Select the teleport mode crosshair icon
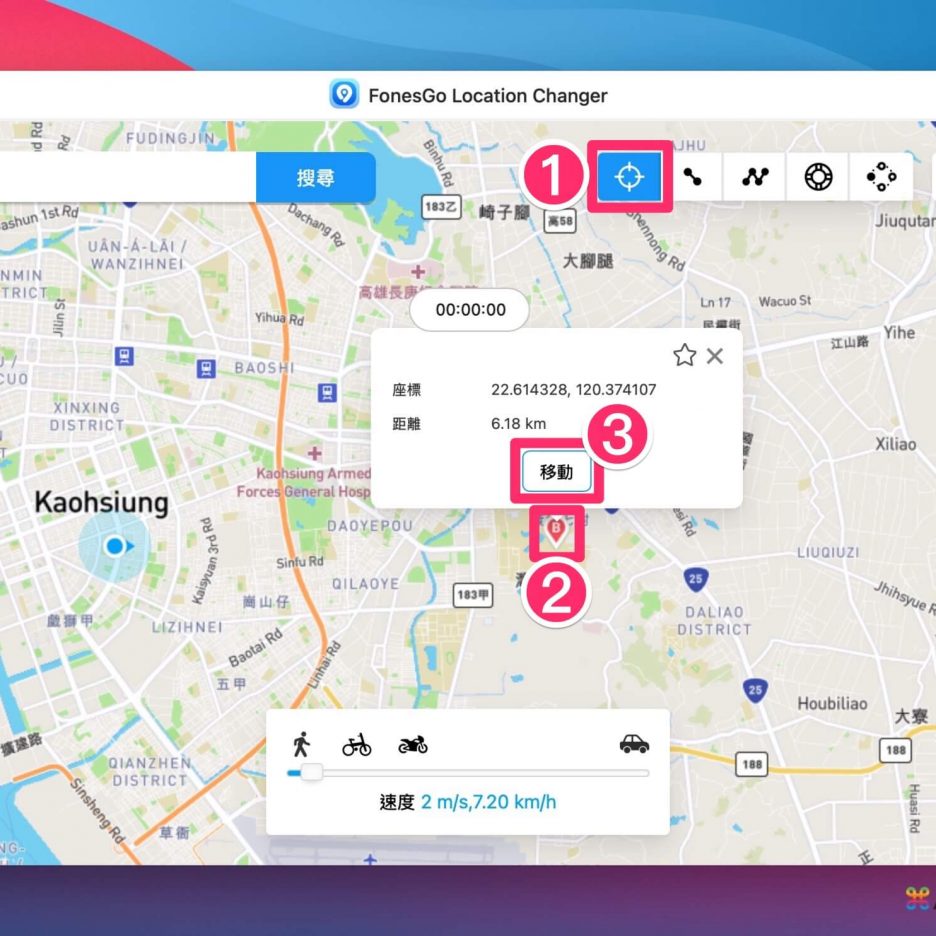 click(x=629, y=177)
